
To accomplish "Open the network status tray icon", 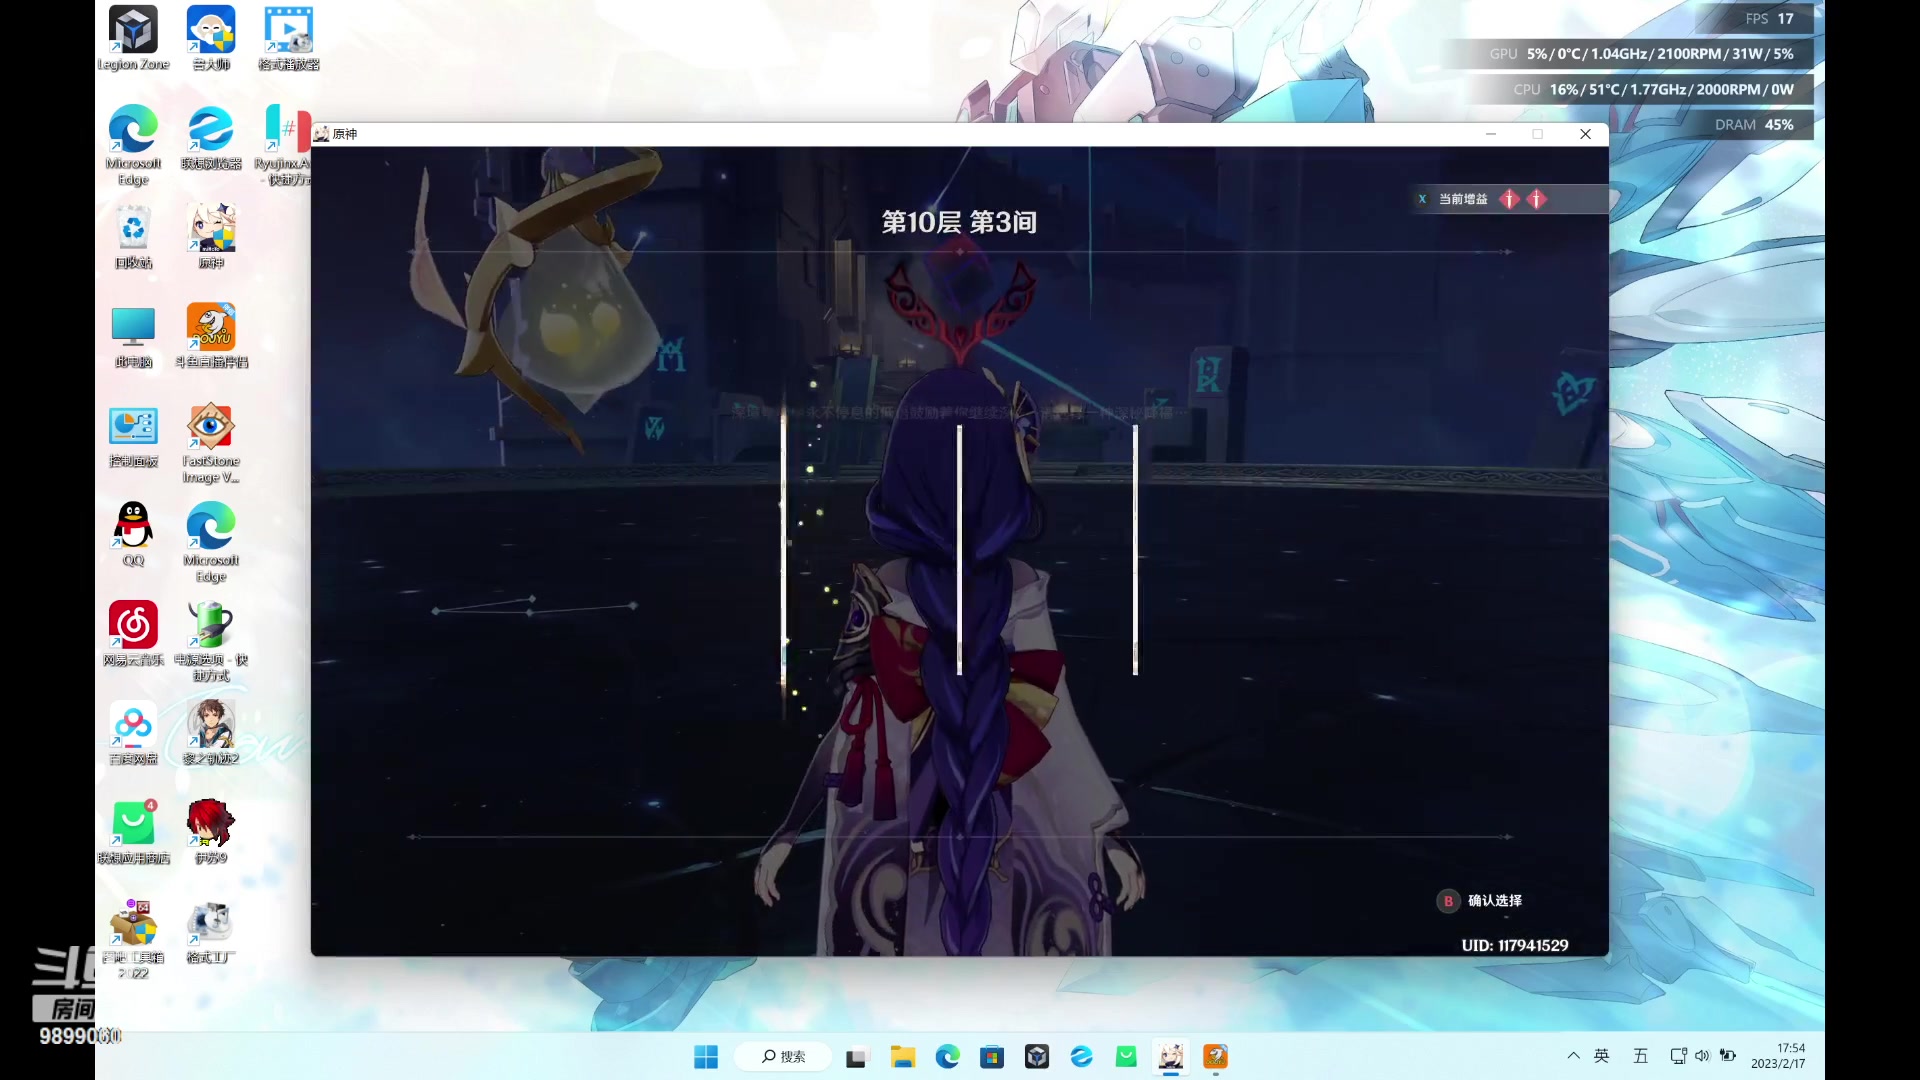I will [x=1678, y=1056].
